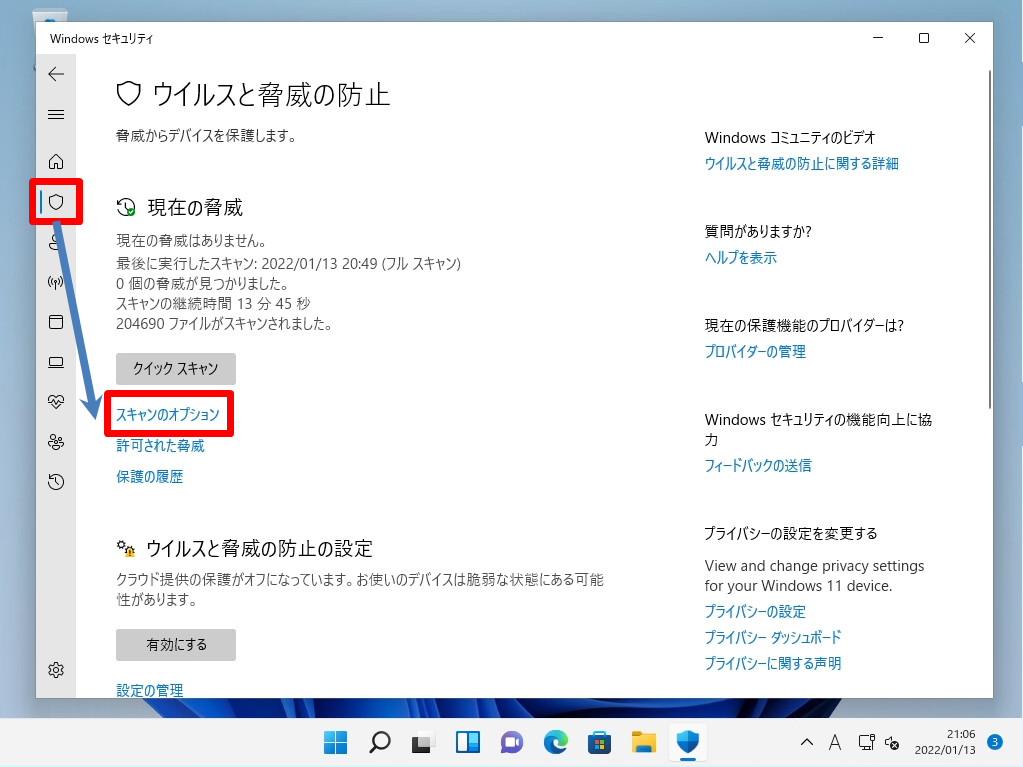The image size is (1023, 767).
Task: Open ウイルスと脅威の防止に関する詳細 link
Action: (x=801, y=164)
